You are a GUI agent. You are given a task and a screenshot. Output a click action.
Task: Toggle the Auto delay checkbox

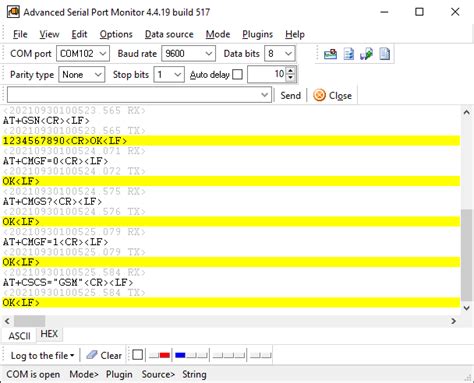(237, 74)
